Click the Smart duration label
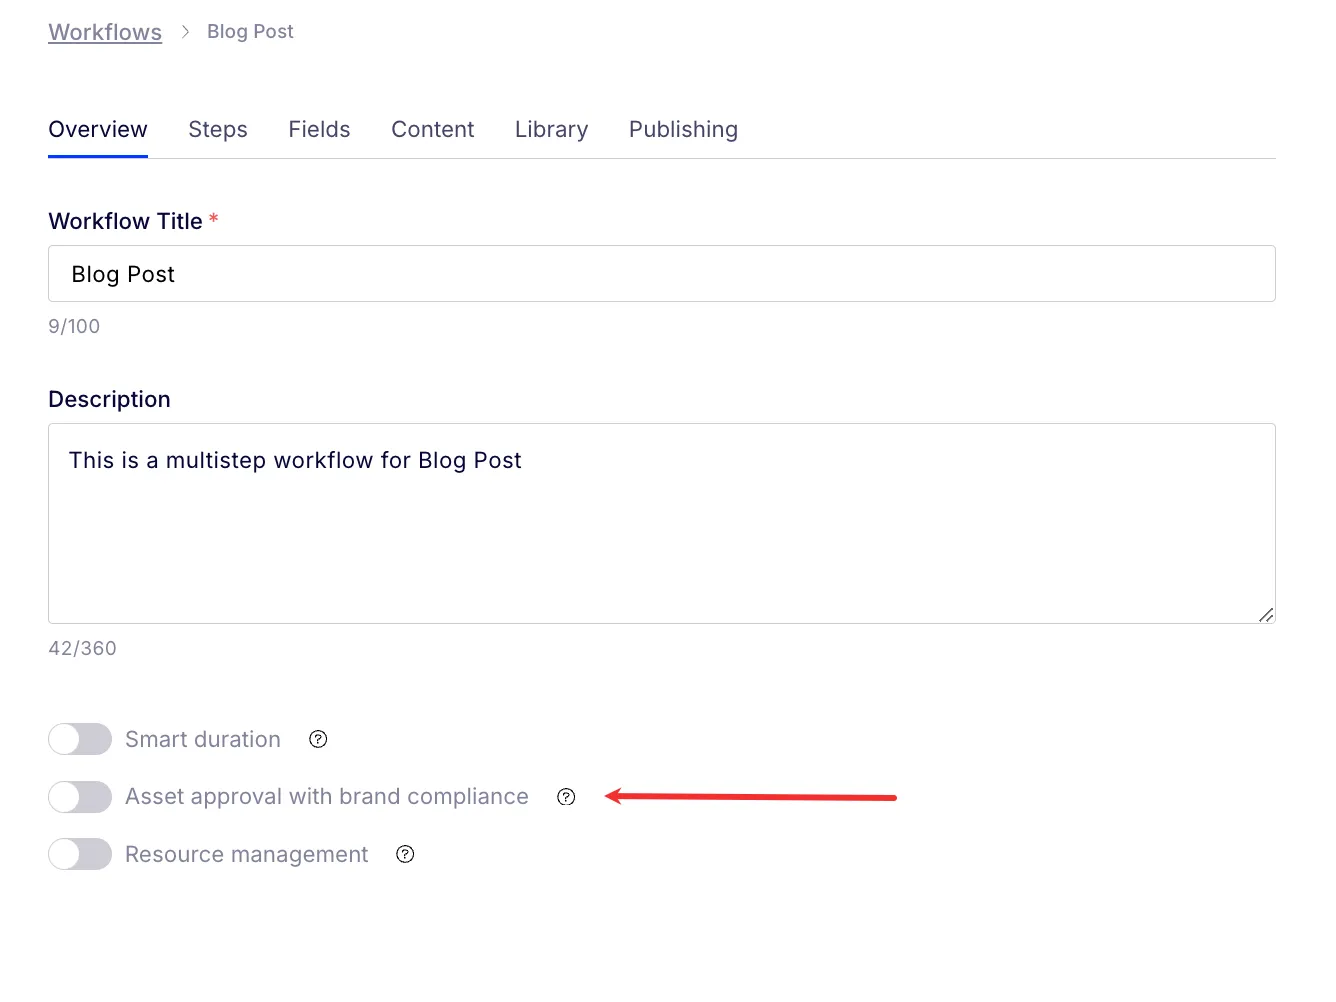 tap(203, 739)
